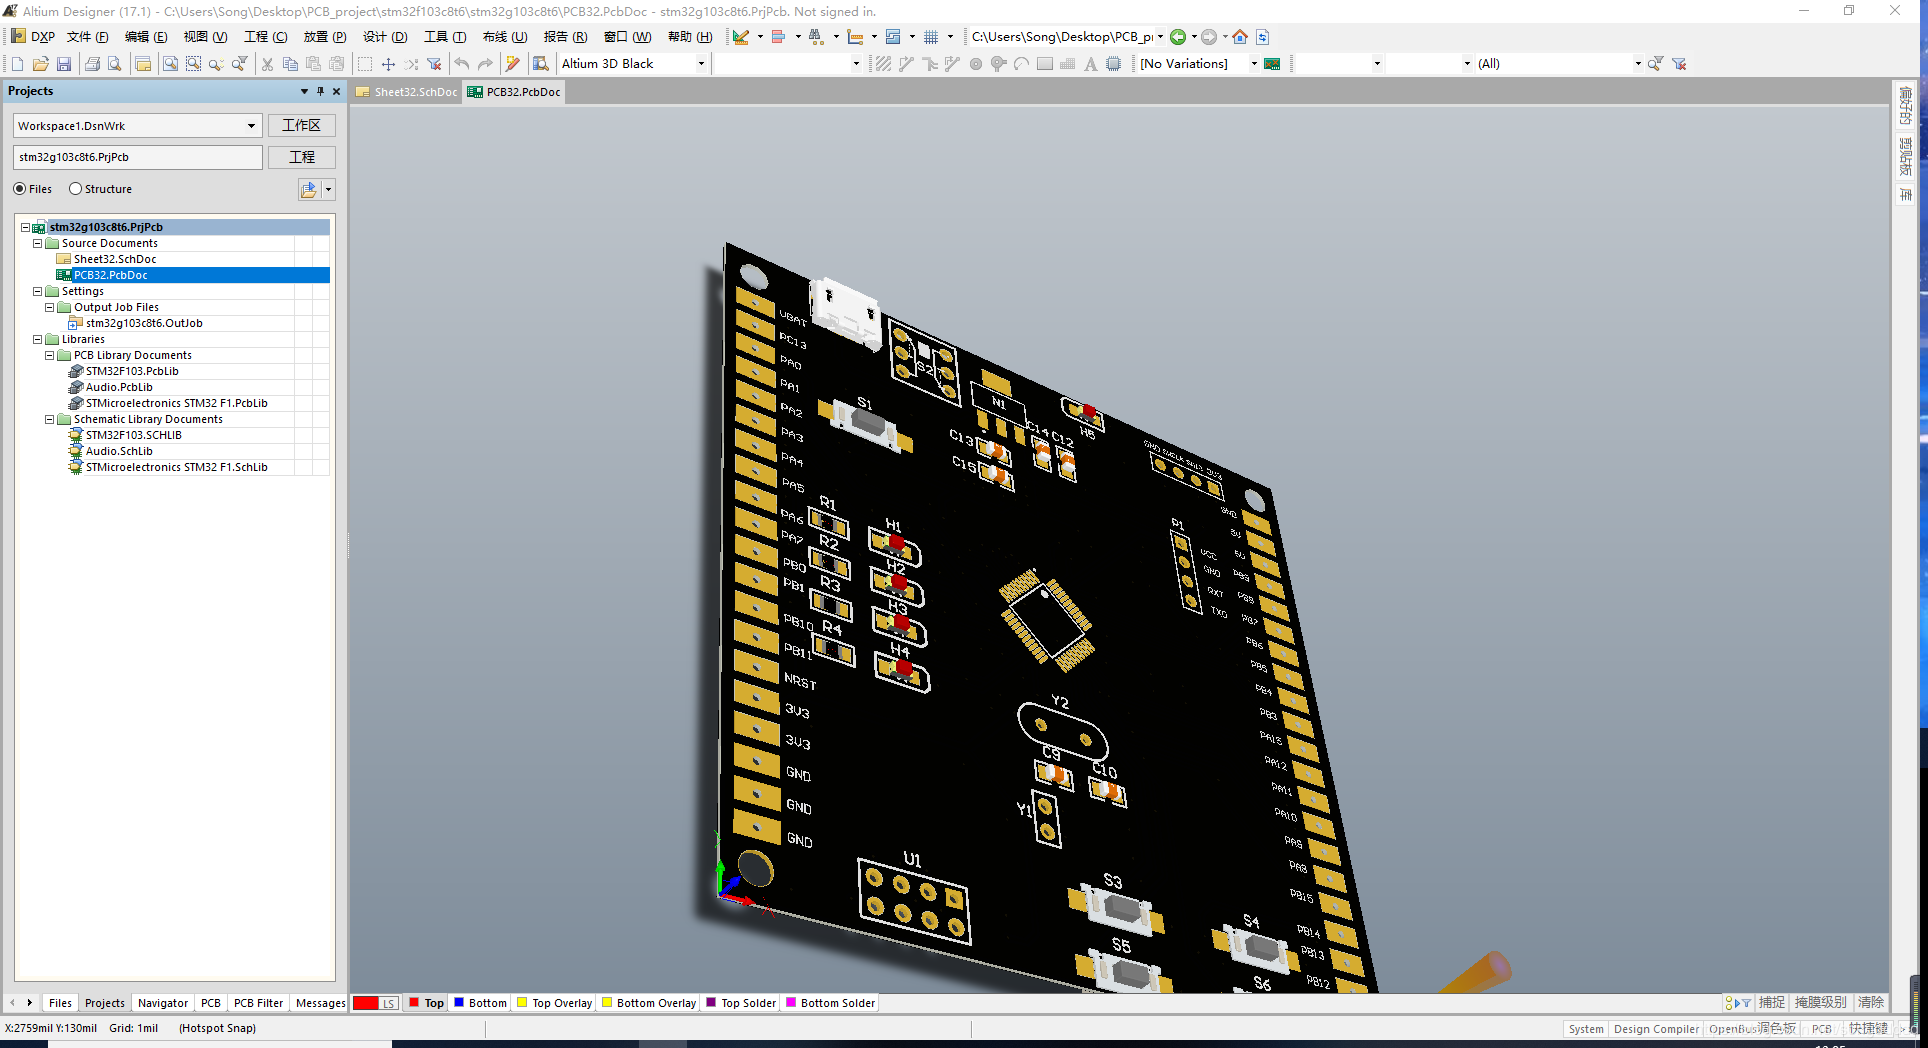Screen dimensions: 1928x1048
Task: Click the Undo arrow icon
Action: 462,64
